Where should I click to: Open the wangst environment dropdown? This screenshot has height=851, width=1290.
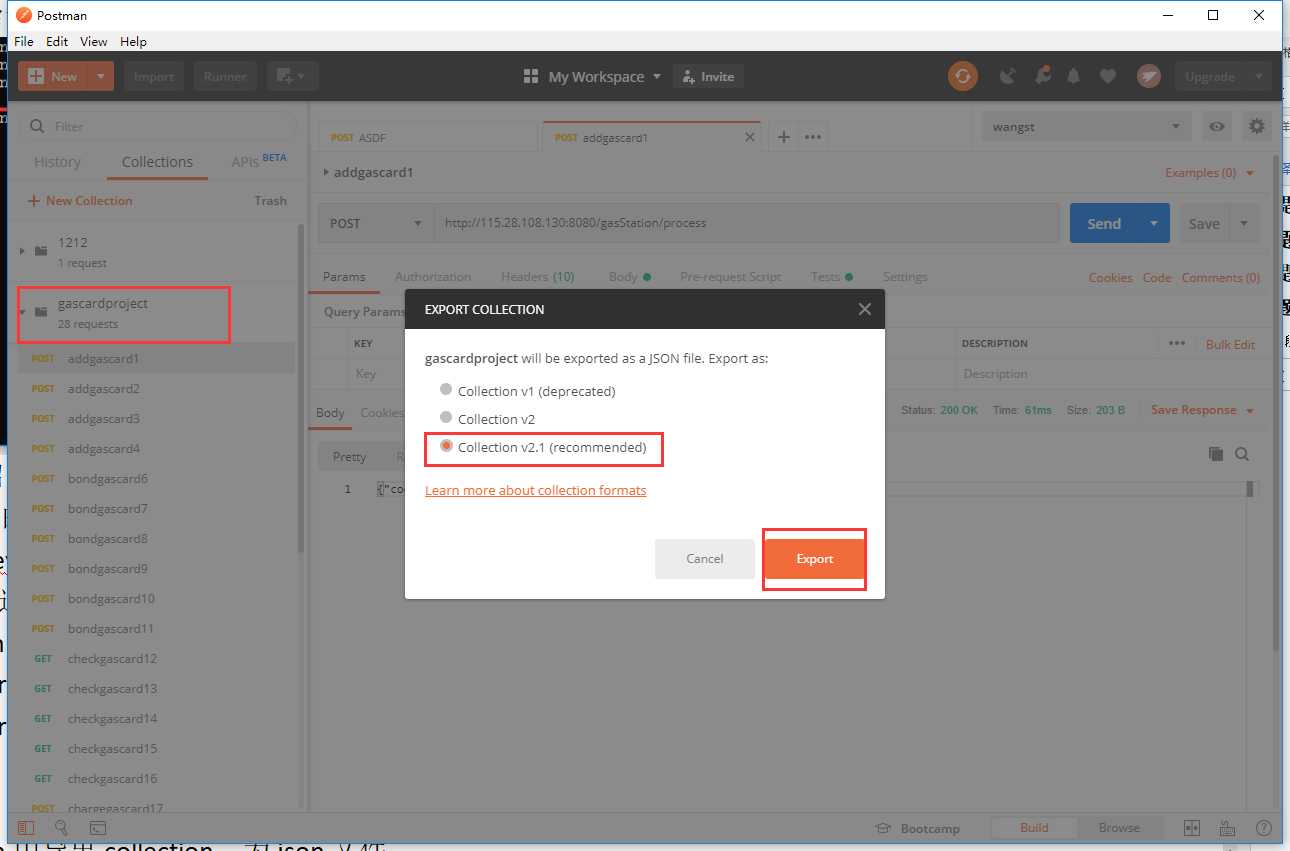(x=1086, y=127)
